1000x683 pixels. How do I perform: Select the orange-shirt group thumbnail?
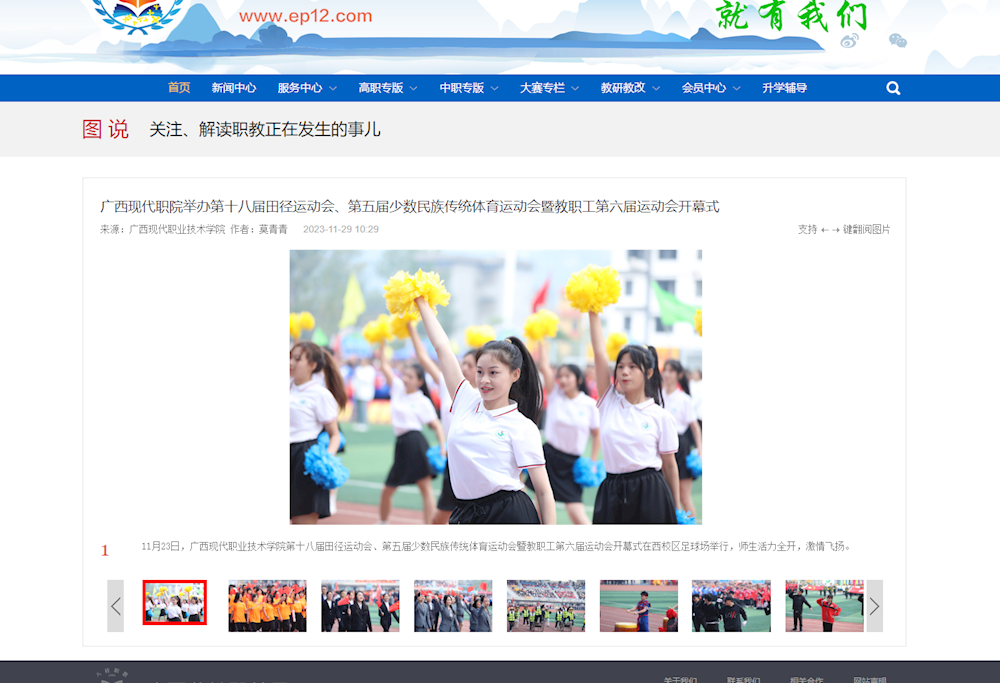coord(267,606)
